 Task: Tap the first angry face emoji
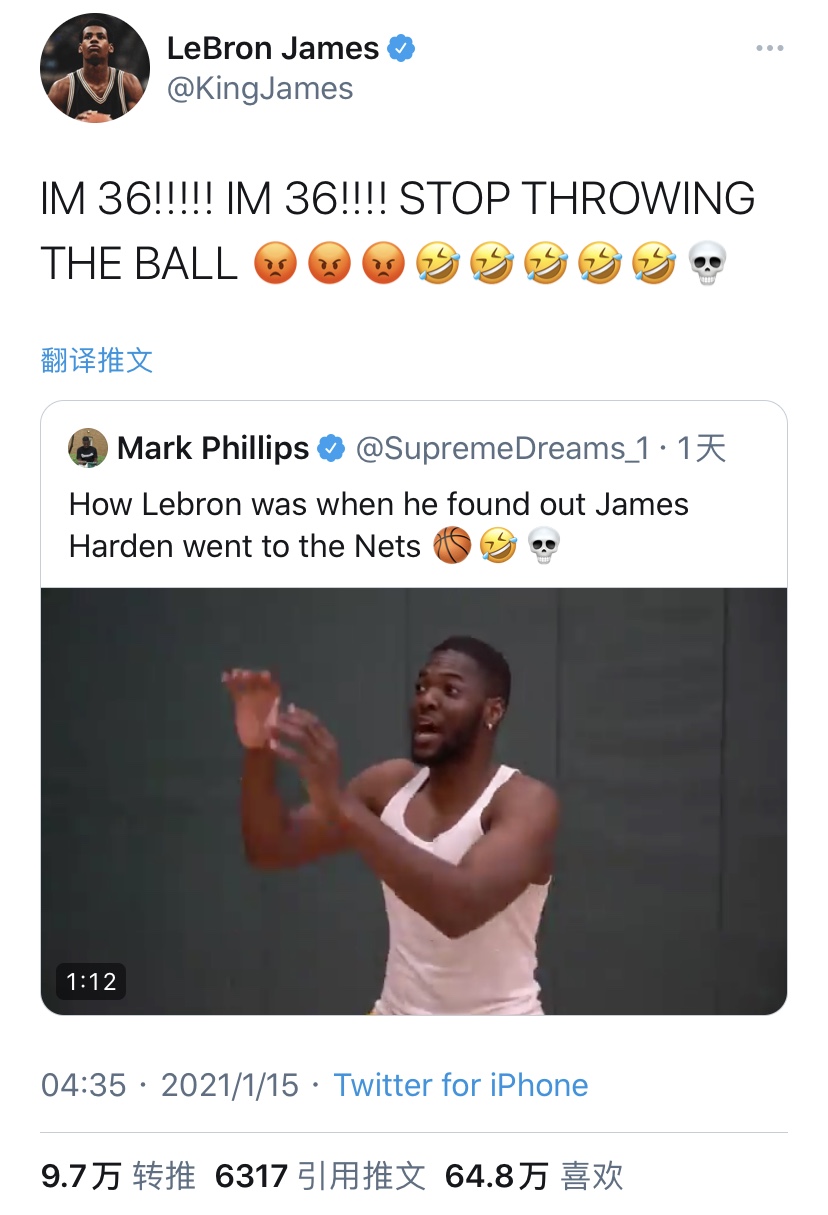pyautogui.click(x=275, y=264)
